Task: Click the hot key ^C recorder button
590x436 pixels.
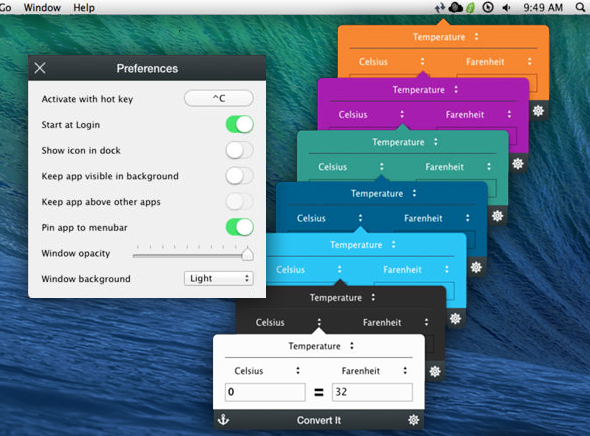Action: (x=219, y=99)
